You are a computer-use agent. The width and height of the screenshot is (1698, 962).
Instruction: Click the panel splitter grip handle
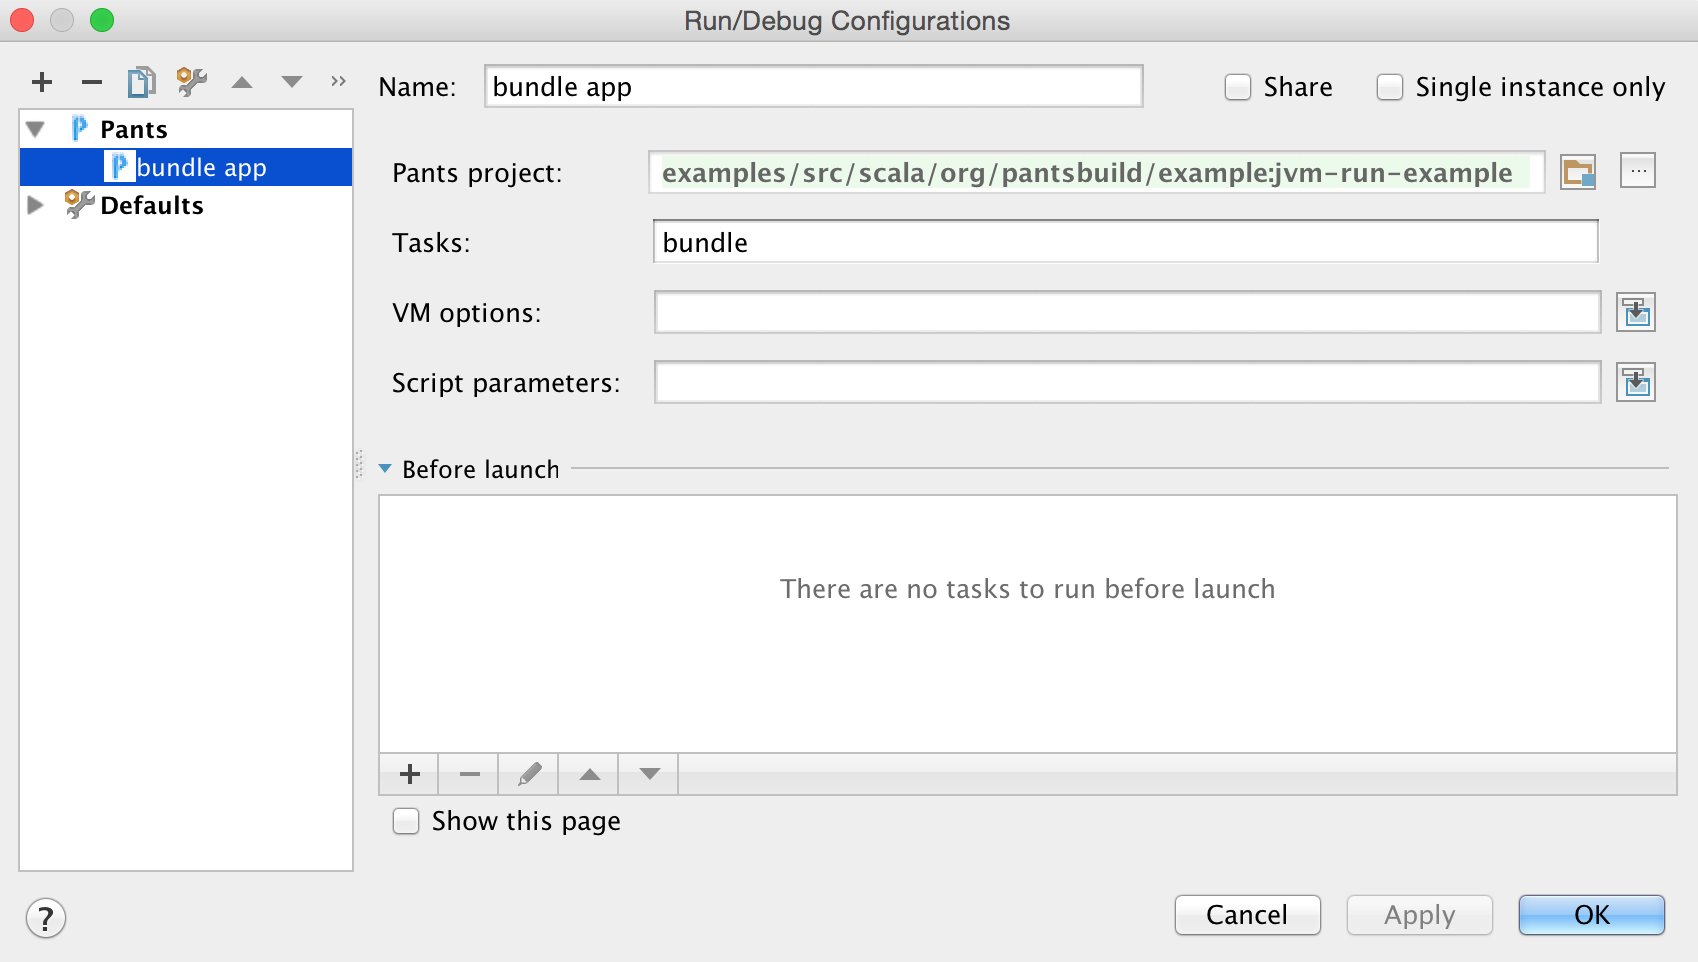click(359, 465)
